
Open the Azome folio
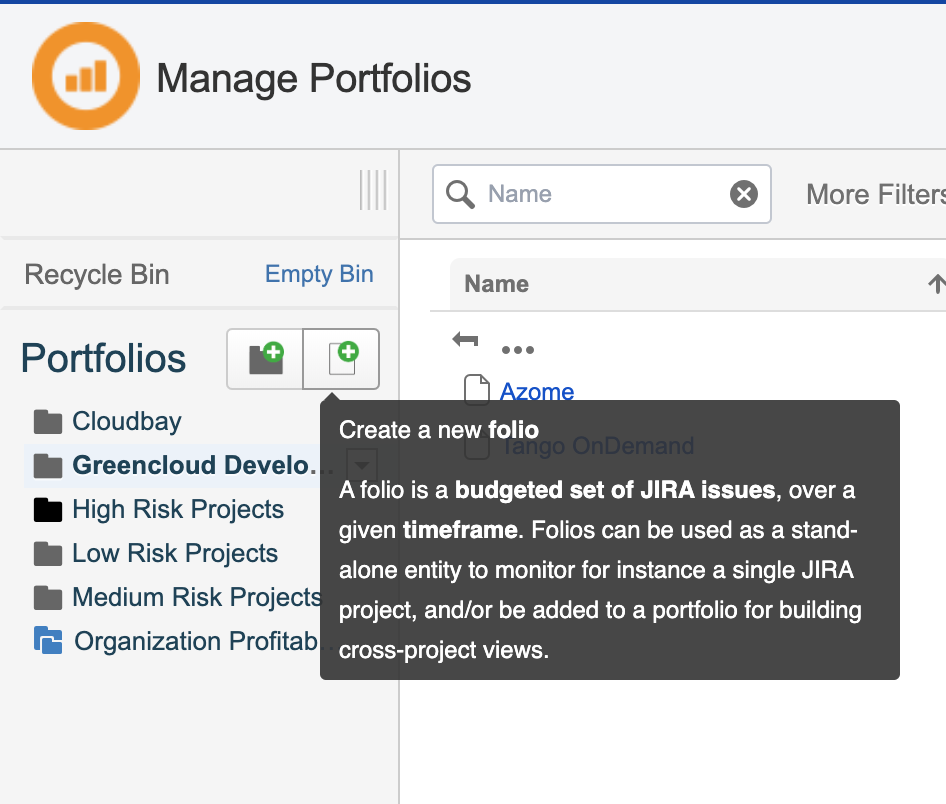(x=537, y=391)
